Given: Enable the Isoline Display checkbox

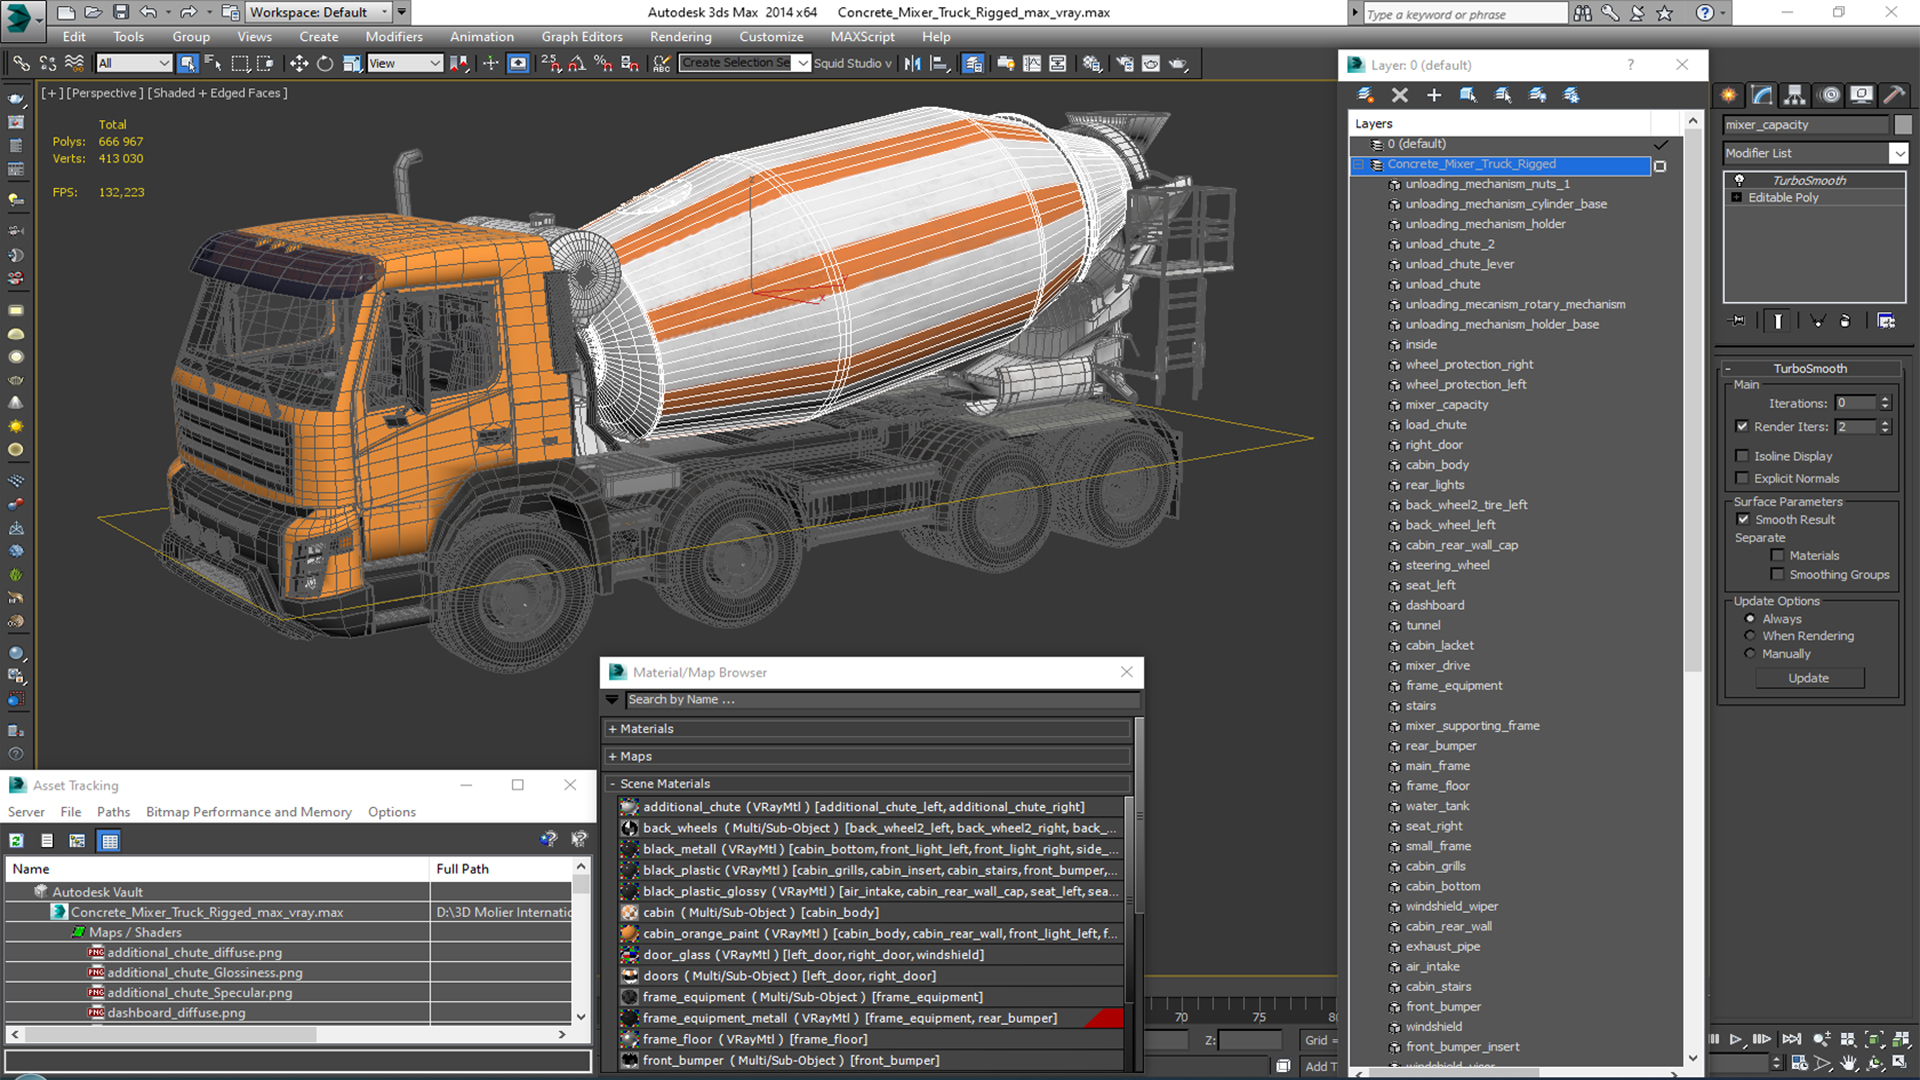Looking at the screenshot, I should point(1742,456).
